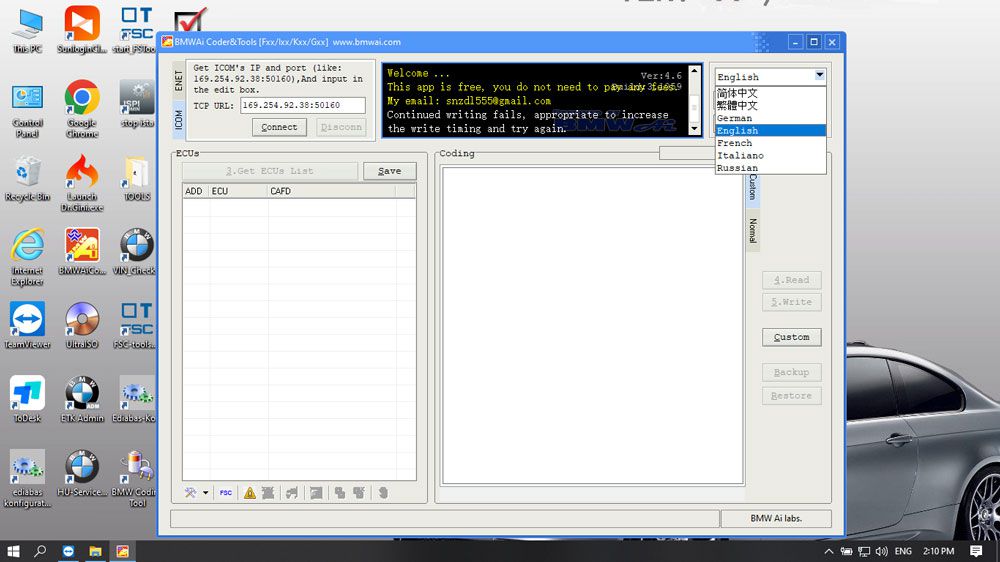Image resolution: width=1000 pixels, height=562 pixels.
Task: Click the welcome log scroll-down arrow
Action: pos(695,129)
